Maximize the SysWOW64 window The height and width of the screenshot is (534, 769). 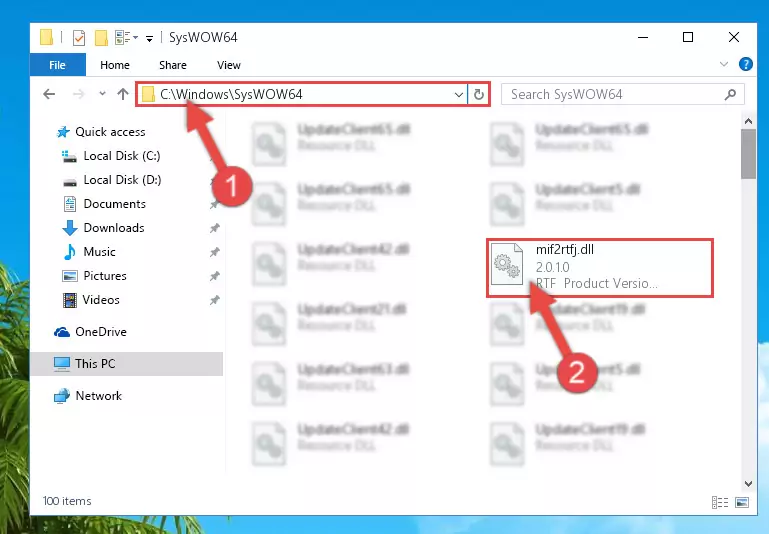pos(688,37)
